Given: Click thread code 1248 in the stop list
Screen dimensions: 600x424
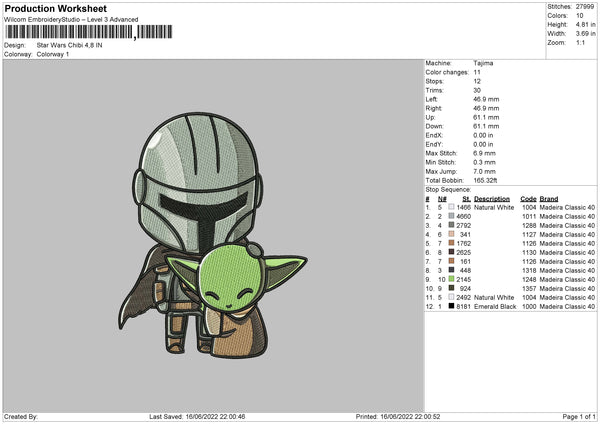Looking at the screenshot, I should [x=529, y=279].
